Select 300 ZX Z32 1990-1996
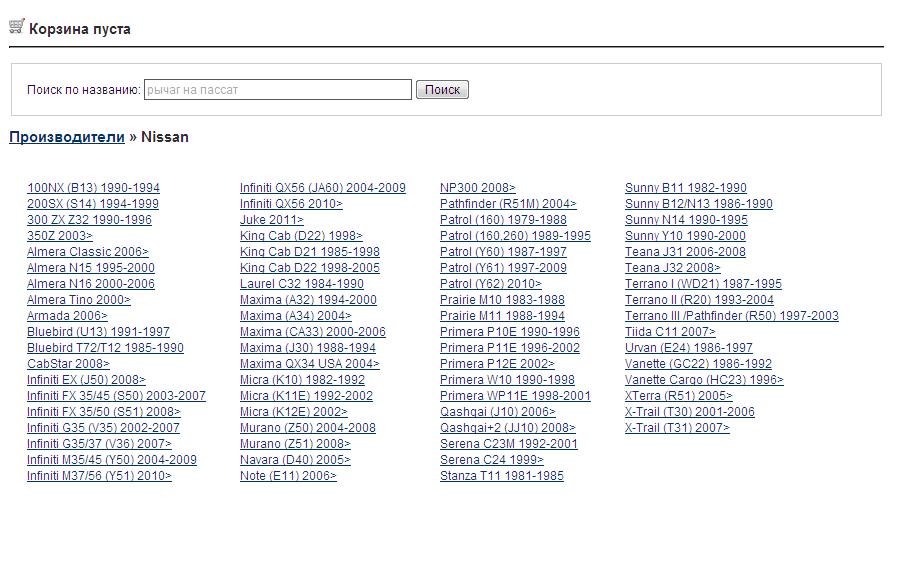Screen dimensions: 917x573 [x=89, y=220]
